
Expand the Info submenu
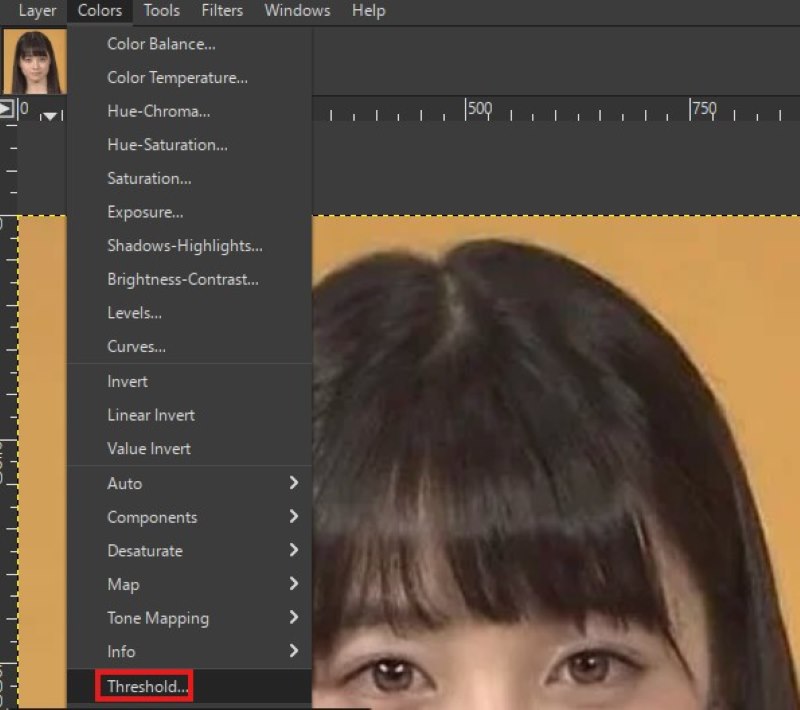[x=190, y=652]
